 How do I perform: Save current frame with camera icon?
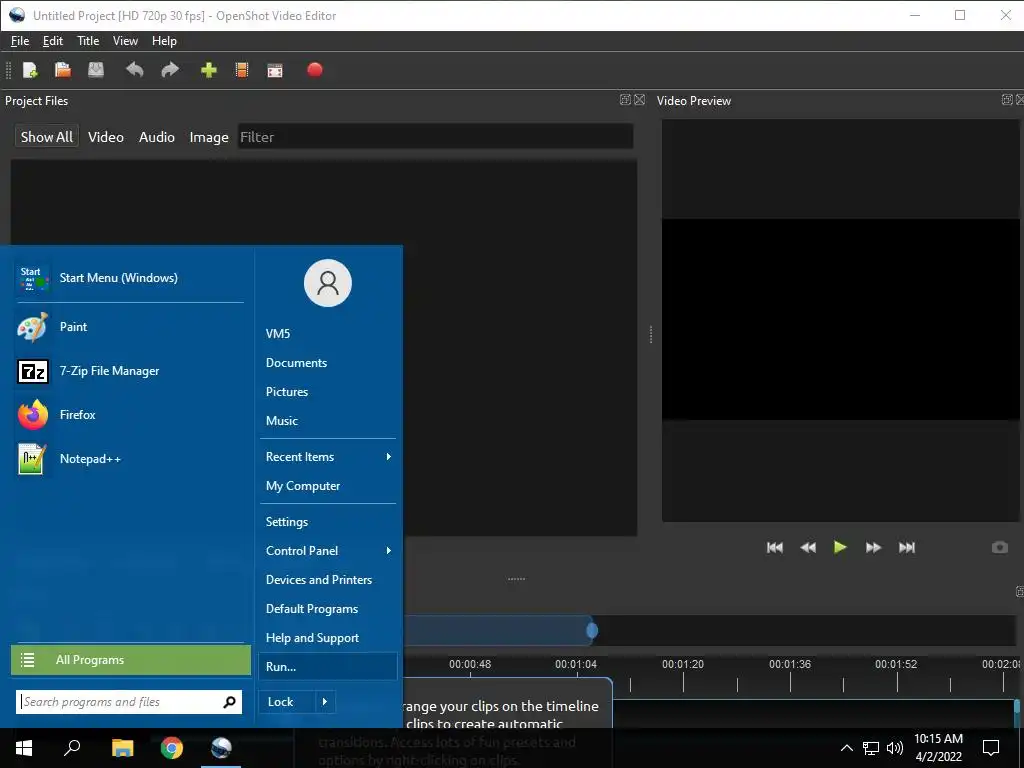(1000, 547)
